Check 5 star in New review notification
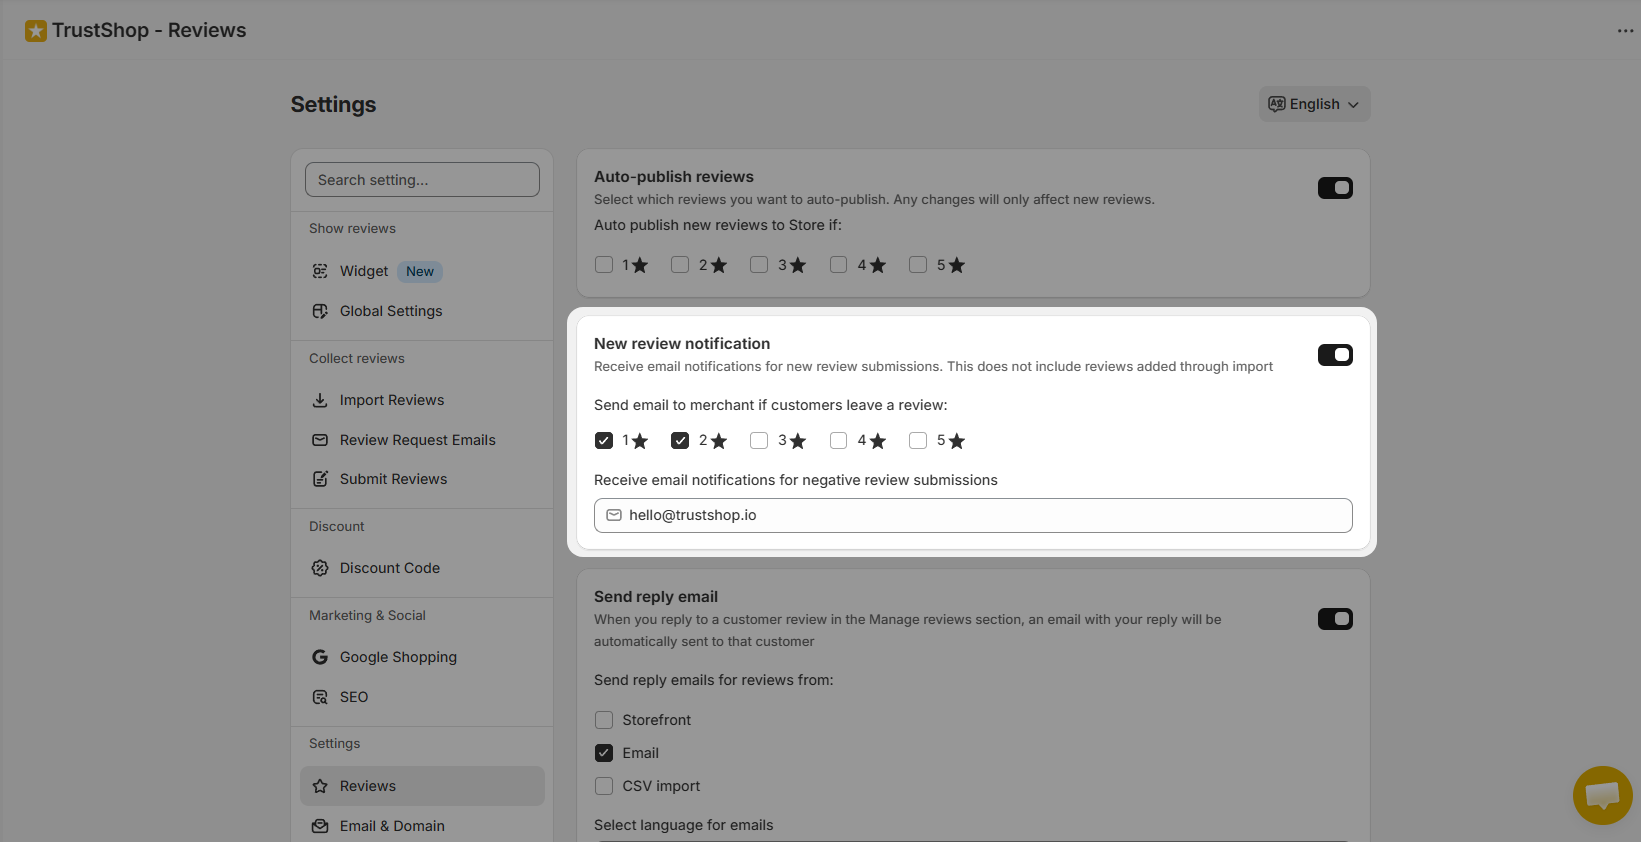The width and height of the screenshot is (1641, 842). click(918, 441)
